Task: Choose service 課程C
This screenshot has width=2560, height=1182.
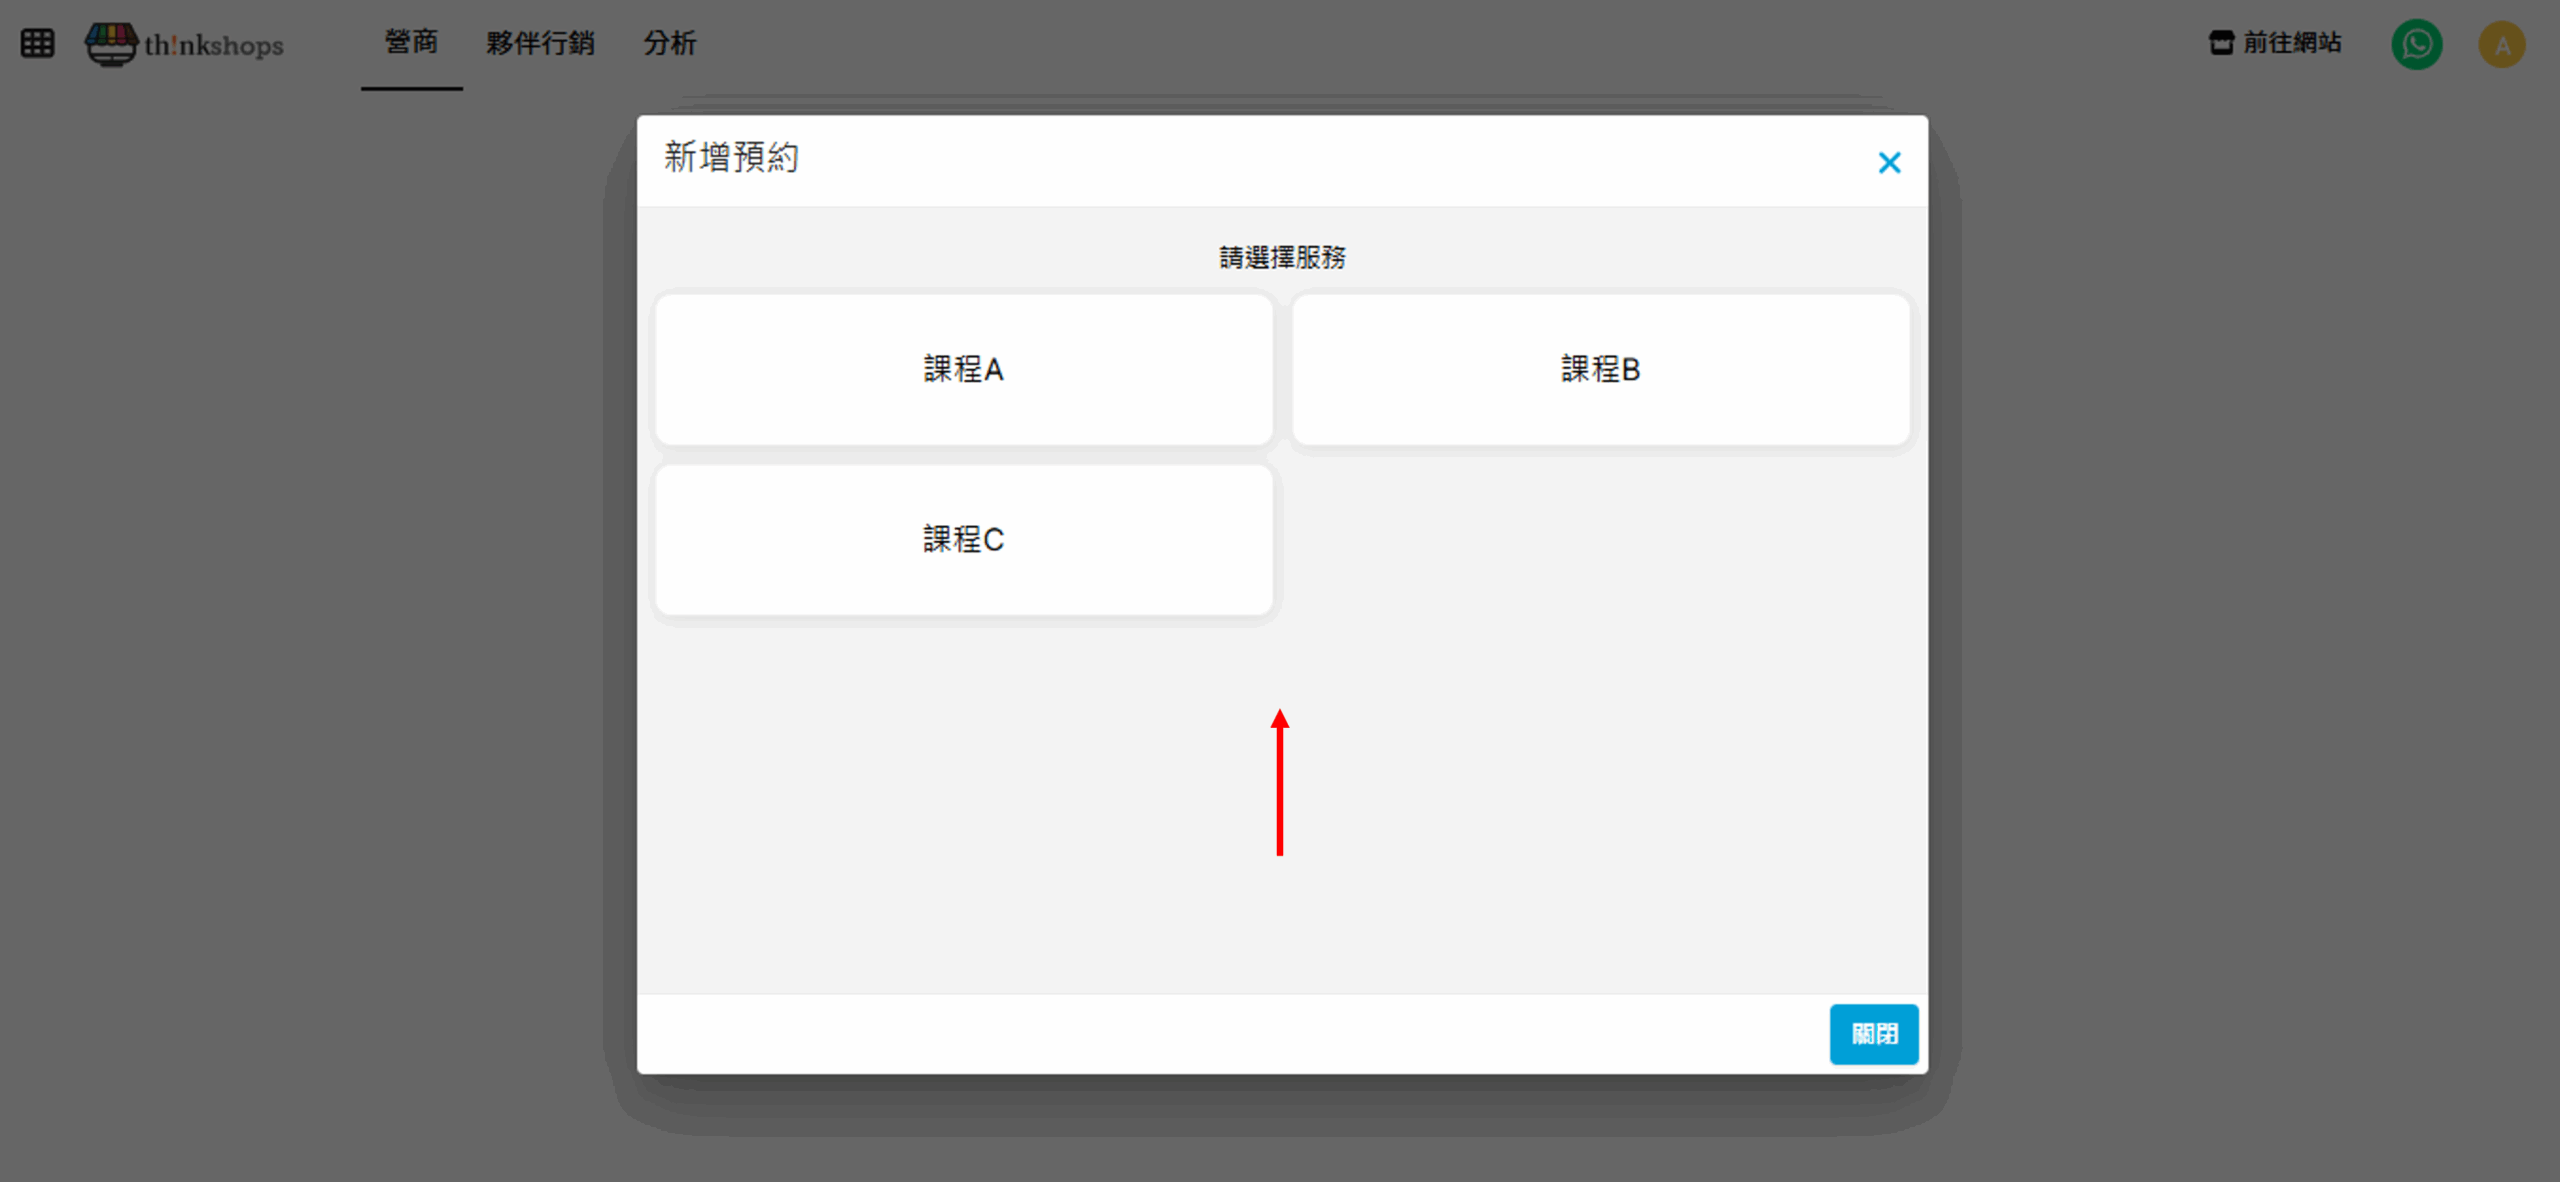Action: (x=963, y=539)
